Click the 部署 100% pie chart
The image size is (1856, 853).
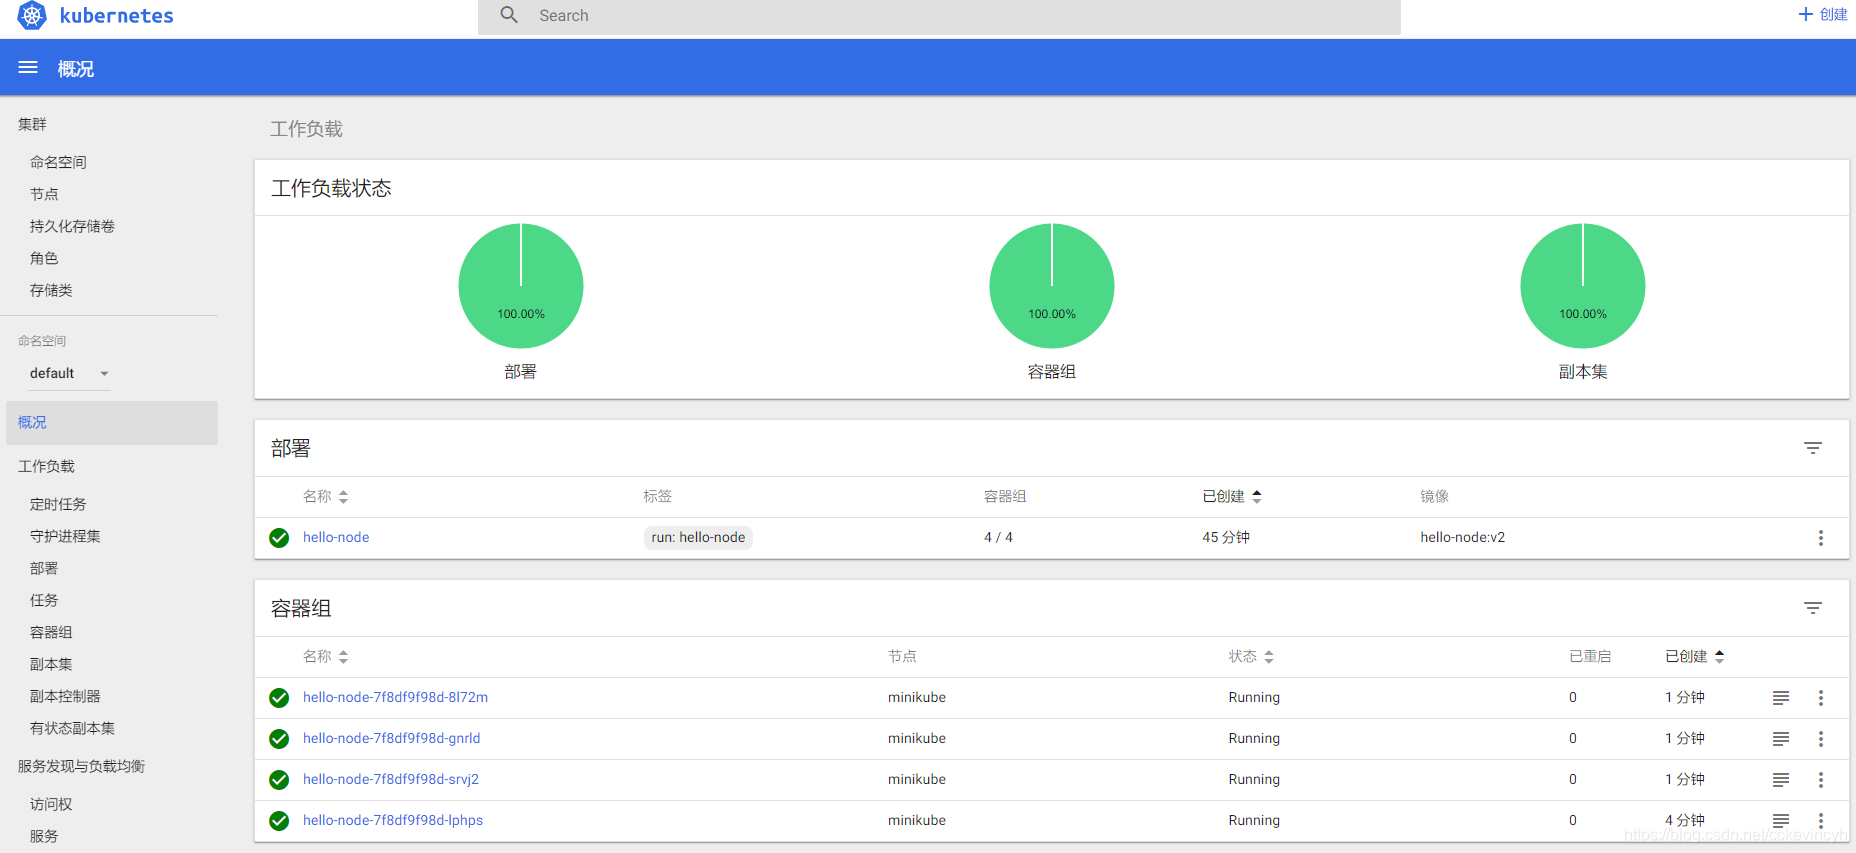tap(521, 286)
